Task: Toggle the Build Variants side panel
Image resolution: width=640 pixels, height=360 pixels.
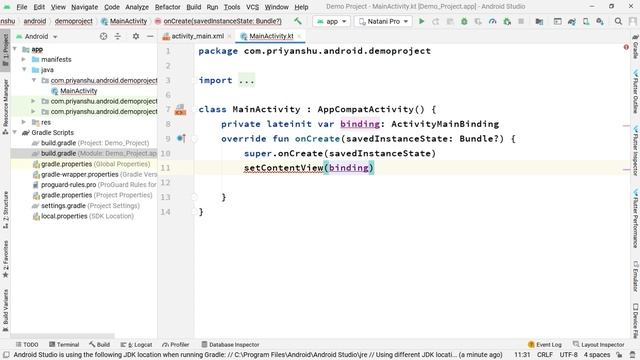Action: pos(5,310)
